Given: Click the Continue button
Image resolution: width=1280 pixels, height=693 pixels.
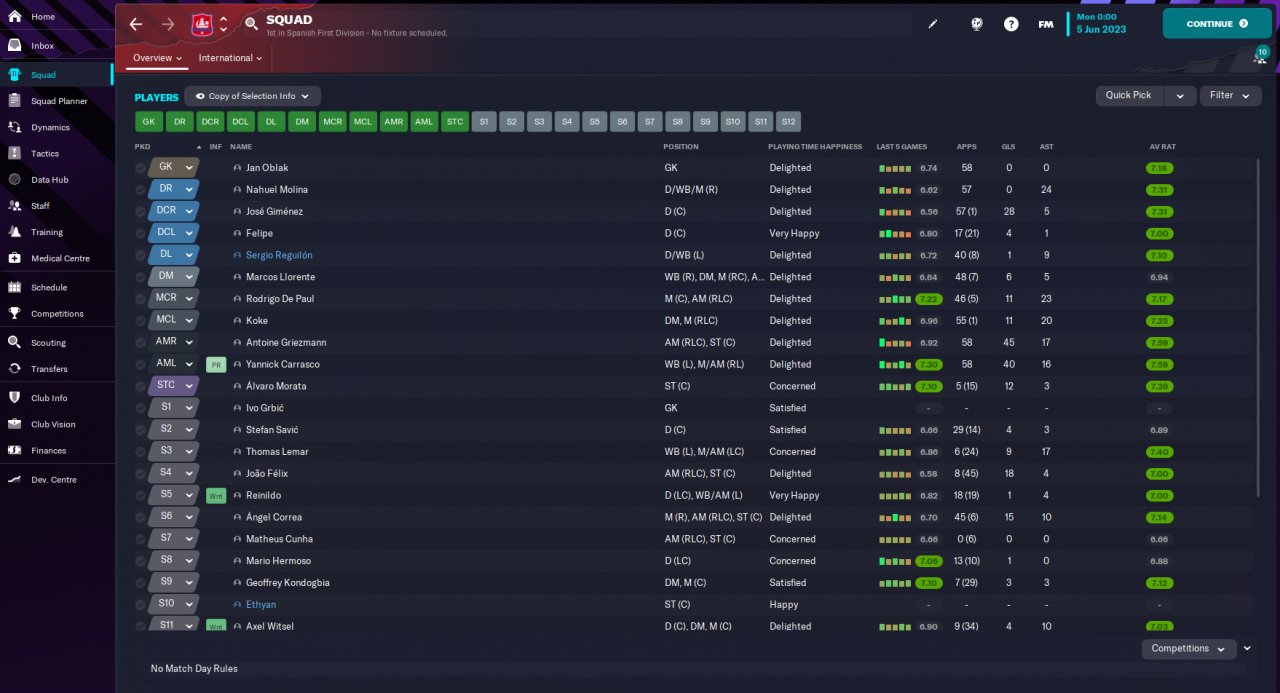Looking at the screenshot, I should coord(1217,24).
